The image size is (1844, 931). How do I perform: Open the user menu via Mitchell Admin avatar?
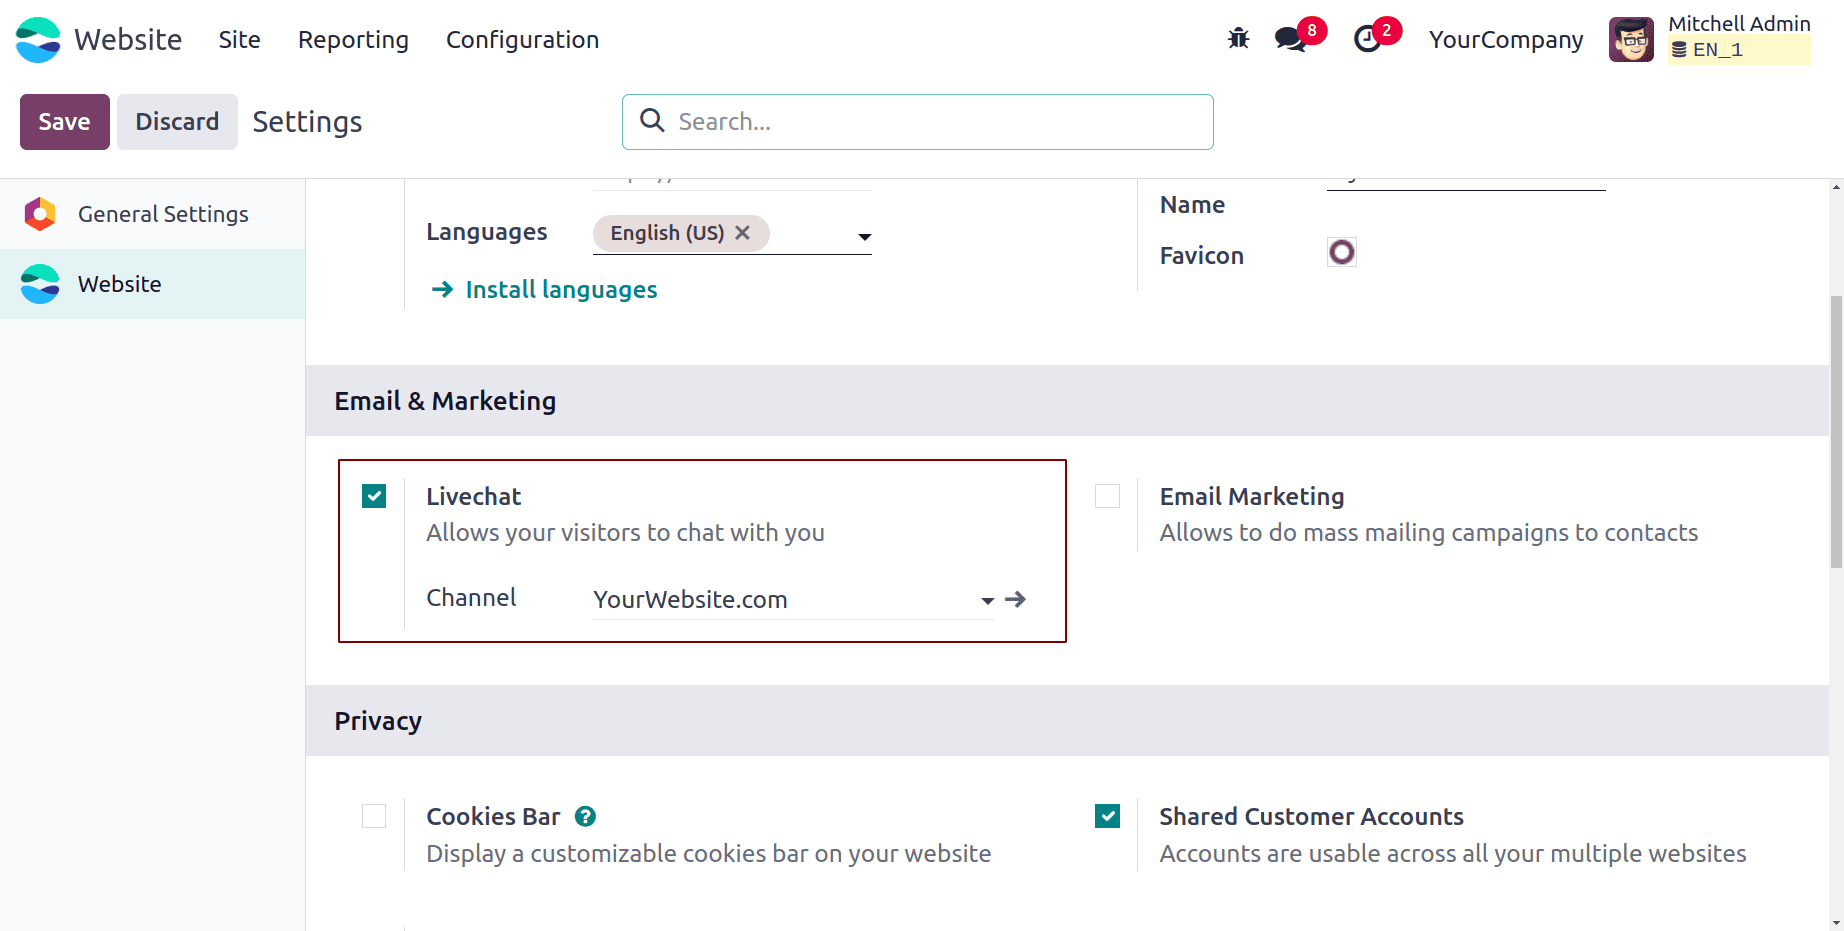(x=1630, y=38)
